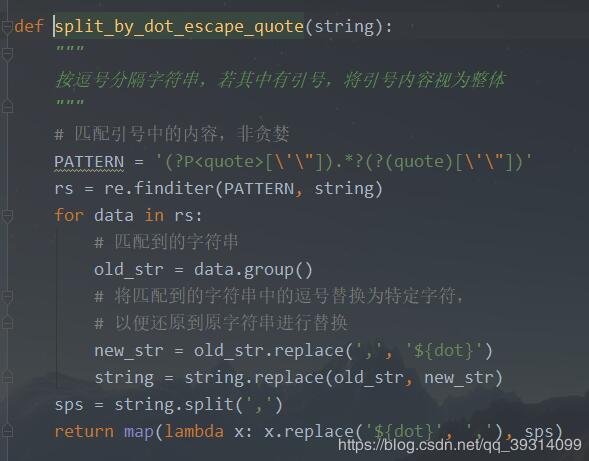This screenshot has width=589, height=461.
Task: Click 'data.group()' call
Action: [x=253, y=270]
